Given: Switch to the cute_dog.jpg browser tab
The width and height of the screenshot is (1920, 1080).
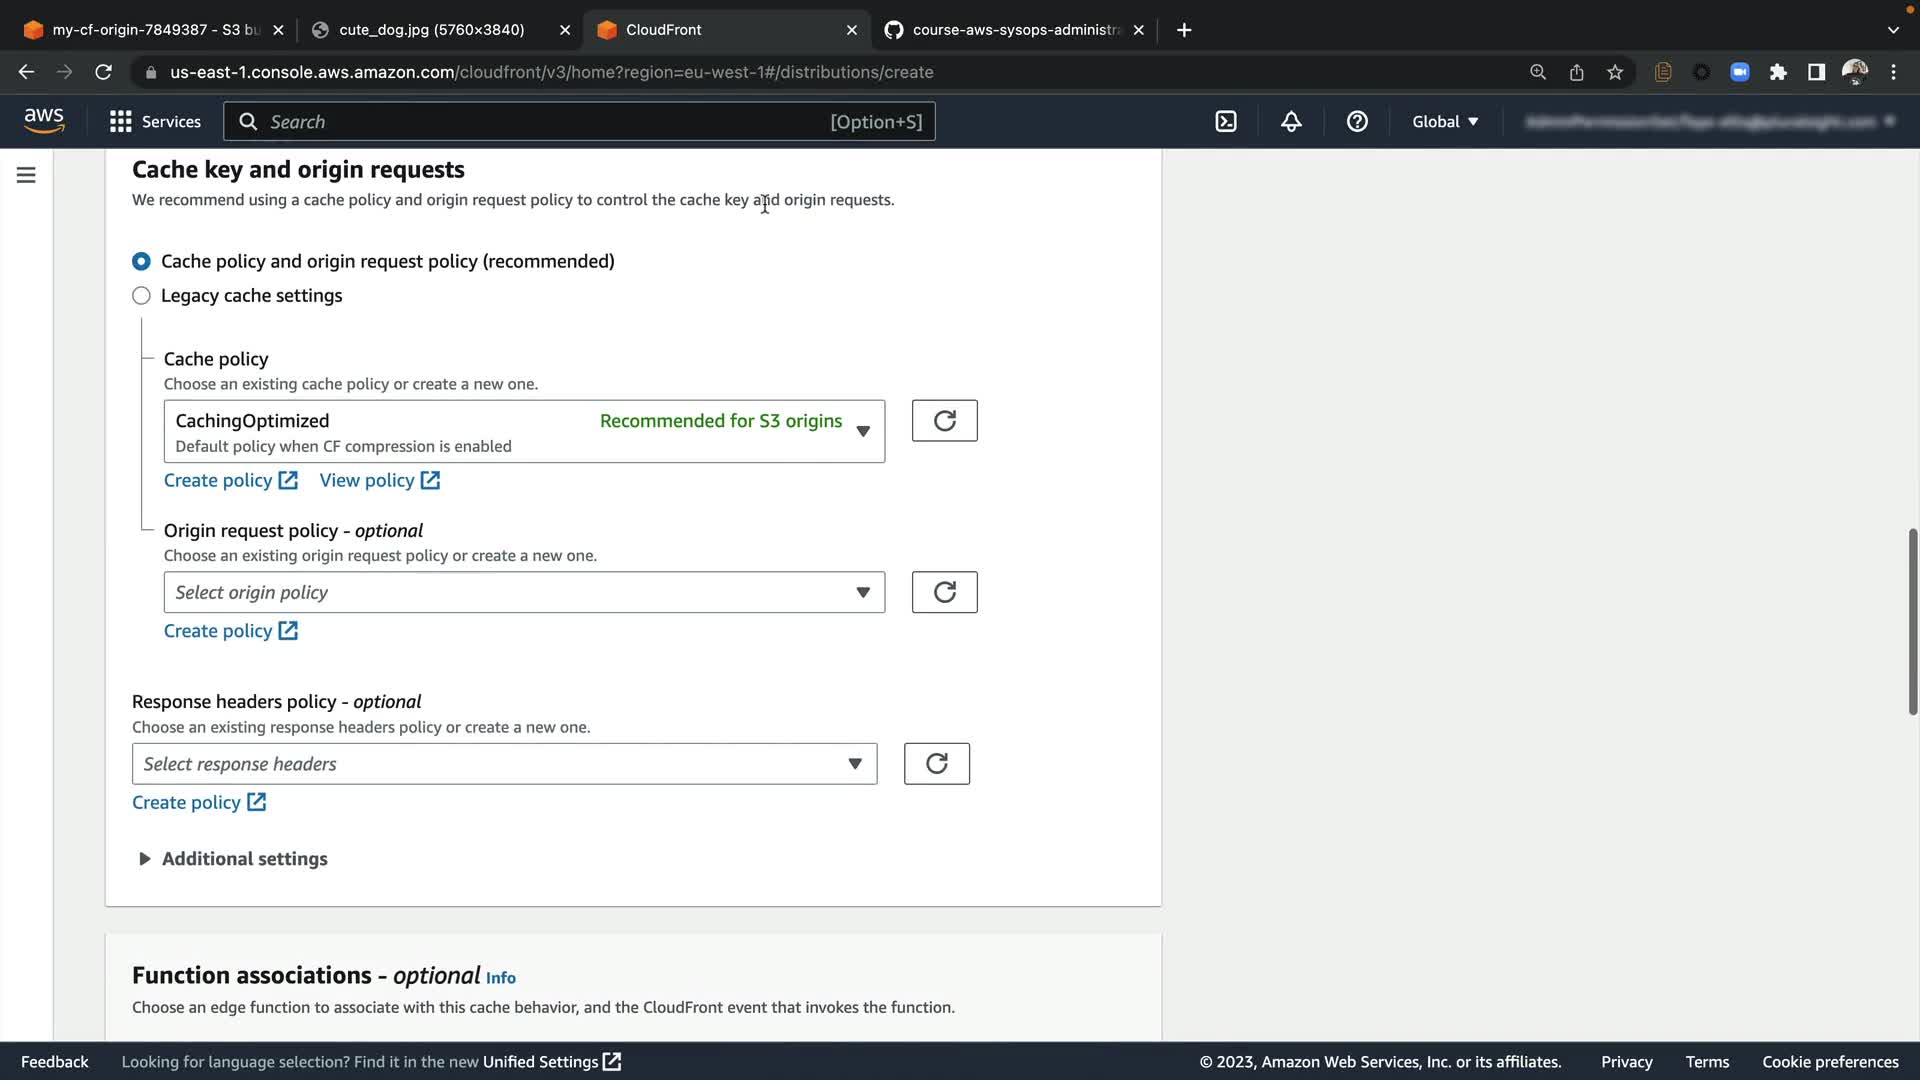Looking at the screenshot, I should 431,30.
